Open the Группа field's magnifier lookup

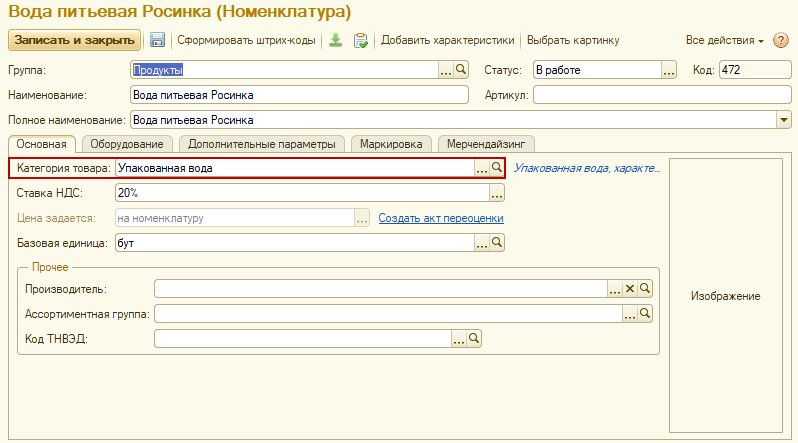click(x=461, y=70)
